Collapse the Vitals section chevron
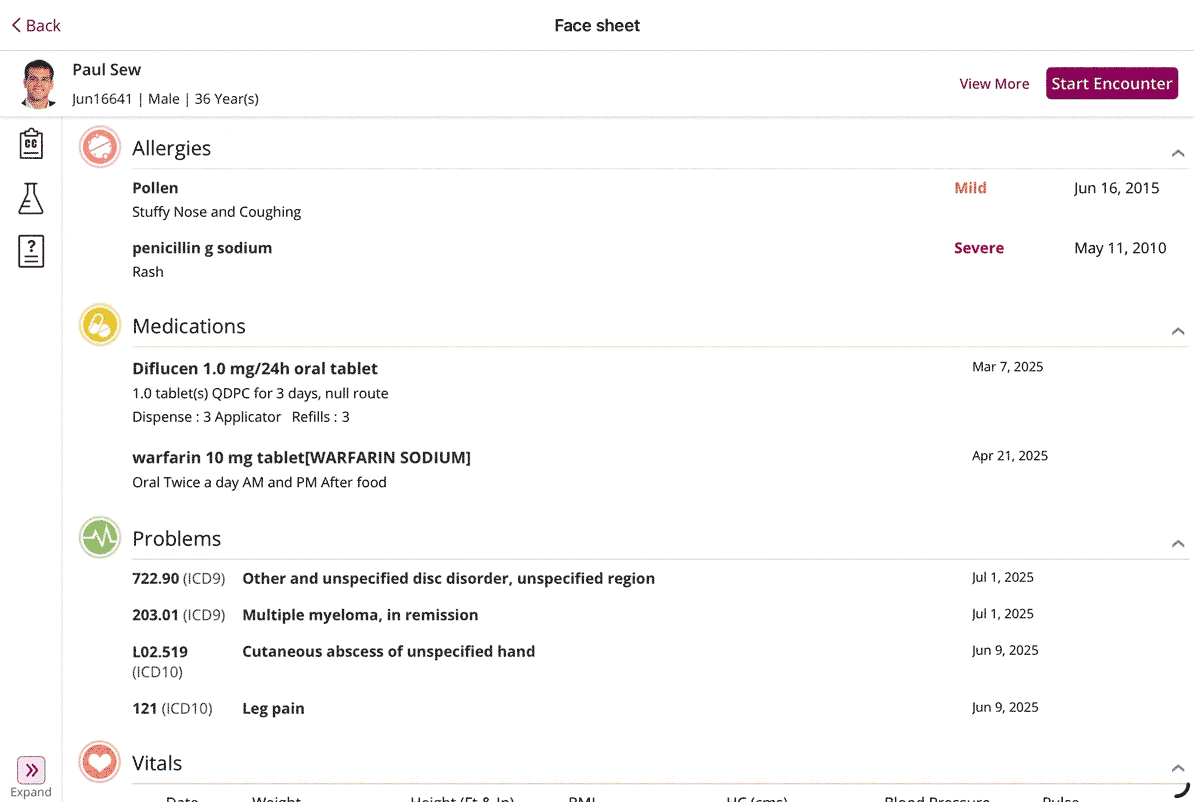 pyautogui.click(x=1178, y=768)
